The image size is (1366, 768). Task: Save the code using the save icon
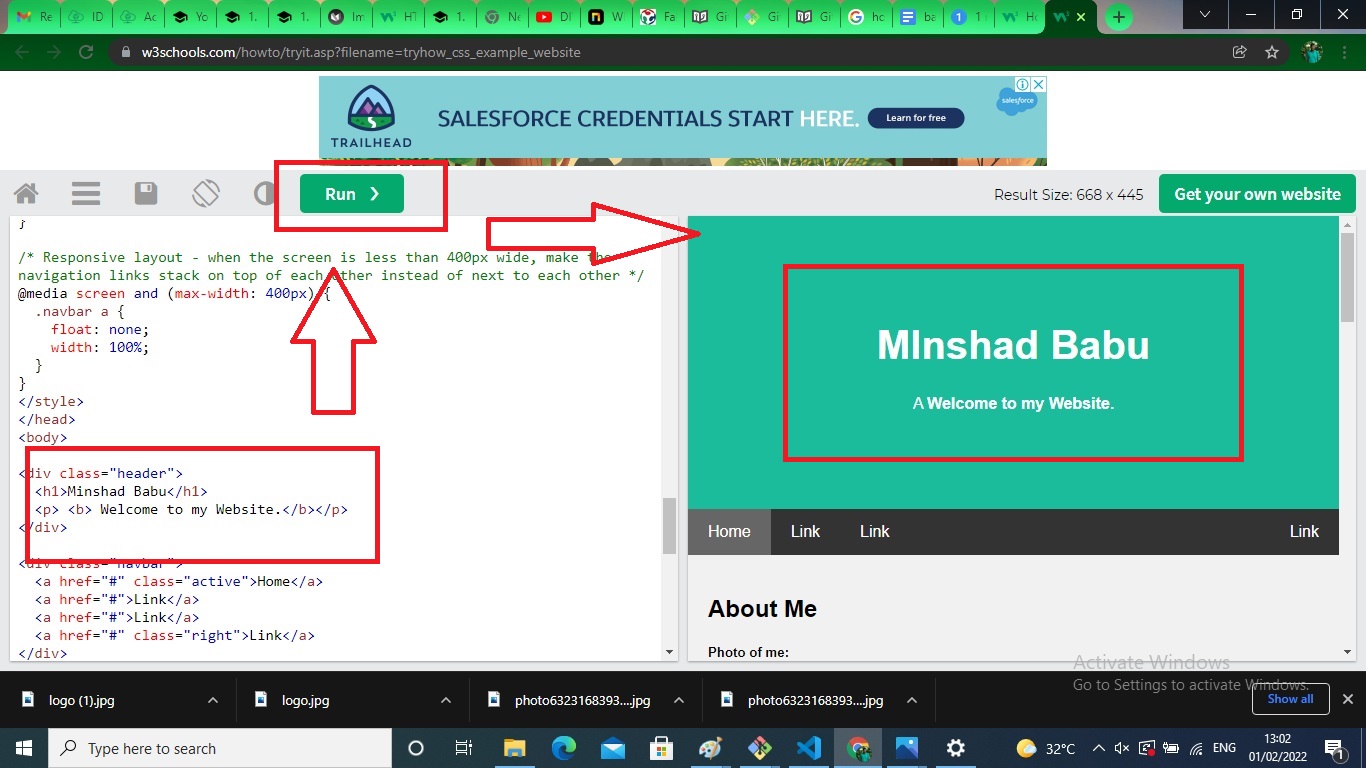pyautogui.click(x=145, y=193)
